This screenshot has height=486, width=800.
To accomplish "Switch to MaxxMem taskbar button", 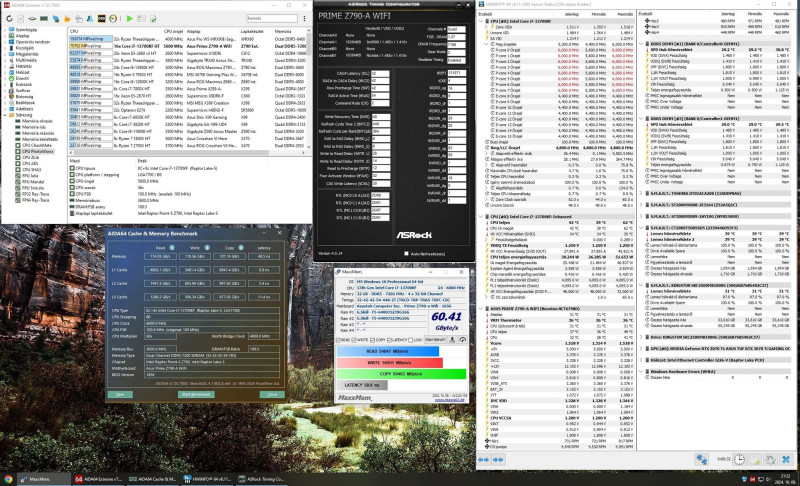I will [x=43, y=479].
